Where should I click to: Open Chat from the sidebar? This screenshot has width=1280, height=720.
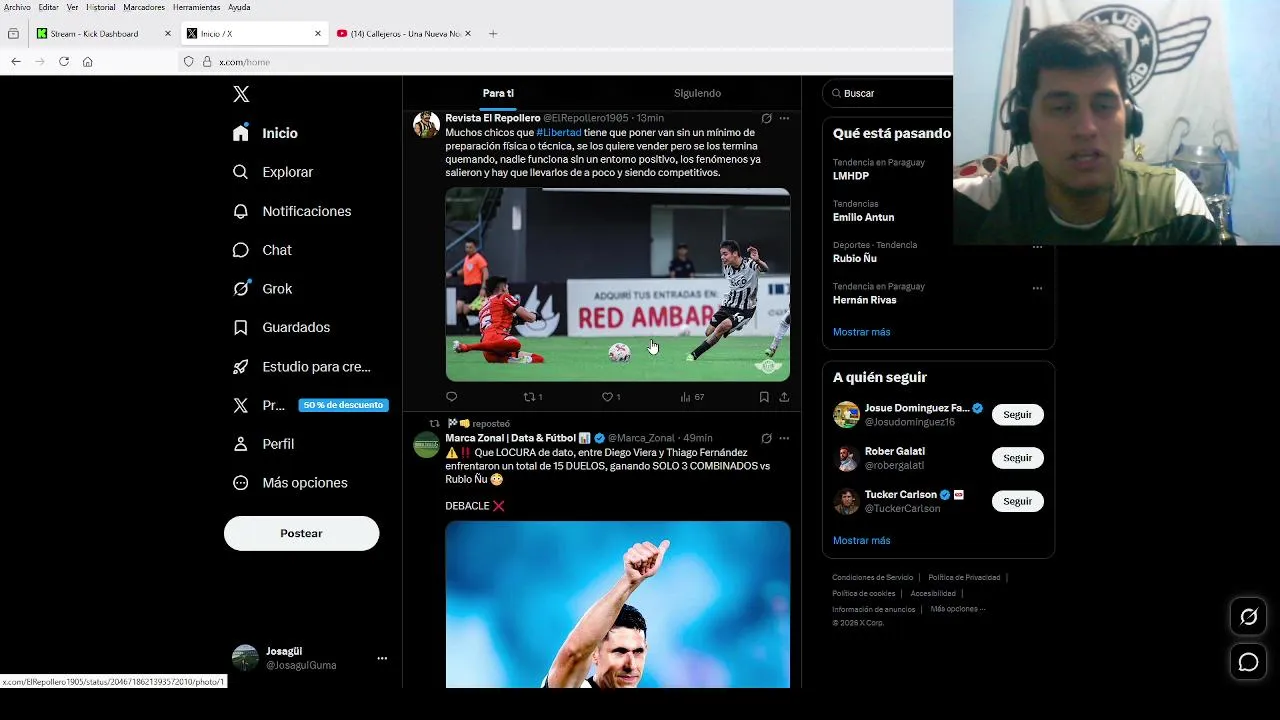click(262, 250)
